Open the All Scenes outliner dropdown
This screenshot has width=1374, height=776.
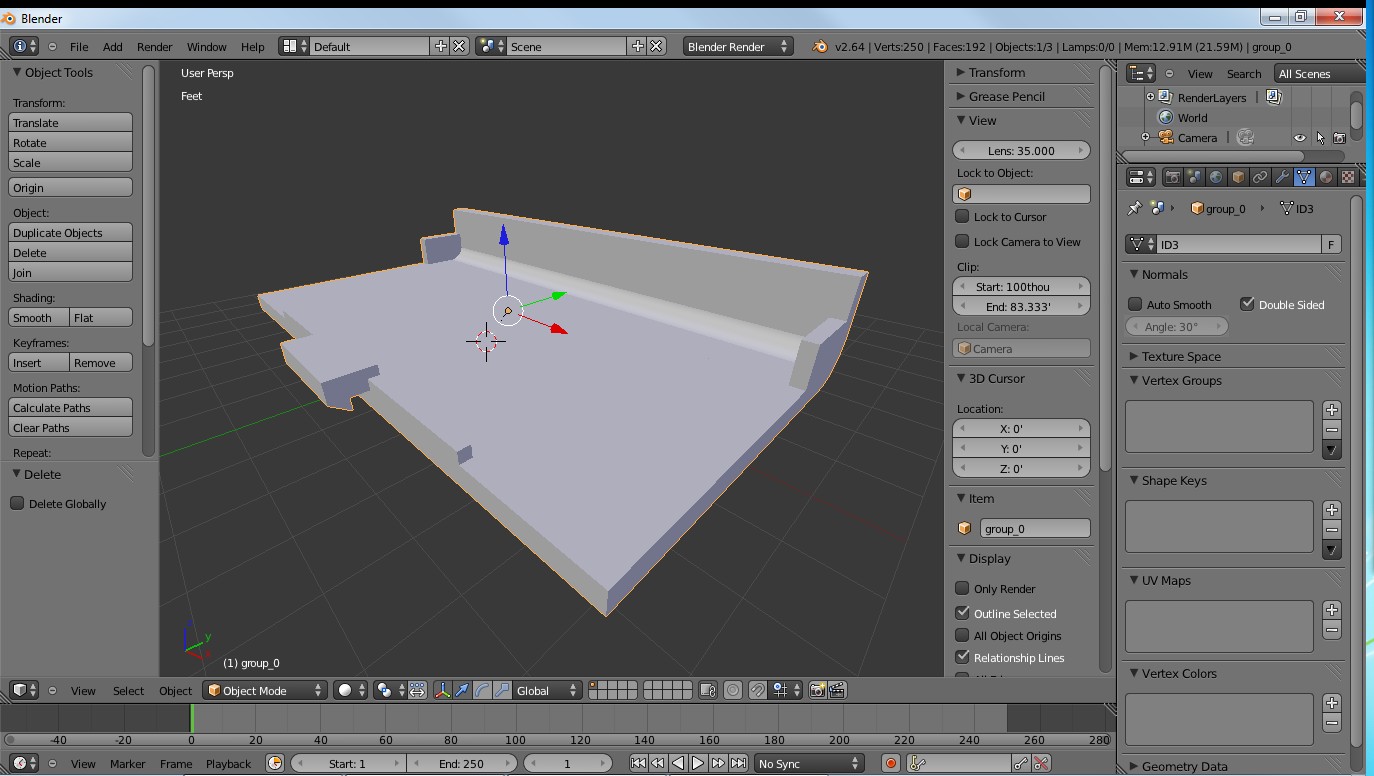[x=1318, y=73]
